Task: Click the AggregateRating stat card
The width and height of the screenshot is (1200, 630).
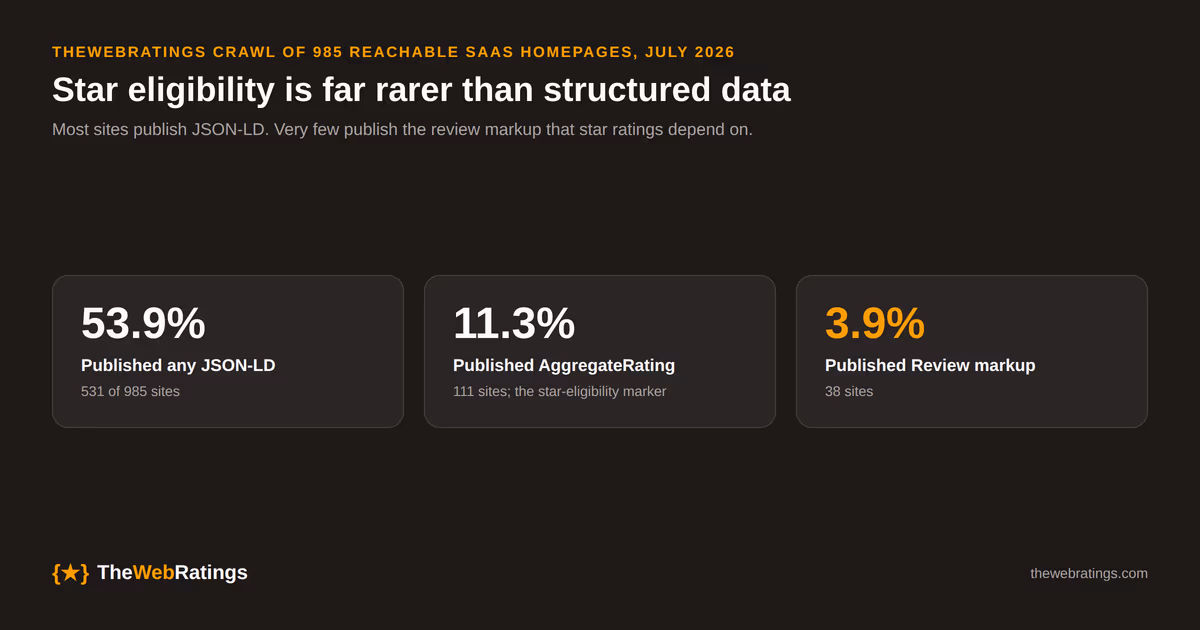Action: [x=600, y=352]
